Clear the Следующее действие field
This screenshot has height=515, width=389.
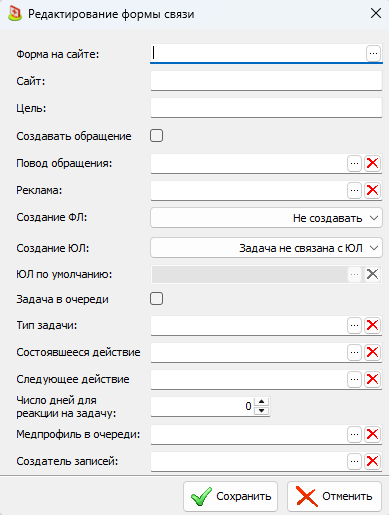click(x=372, y=379)
